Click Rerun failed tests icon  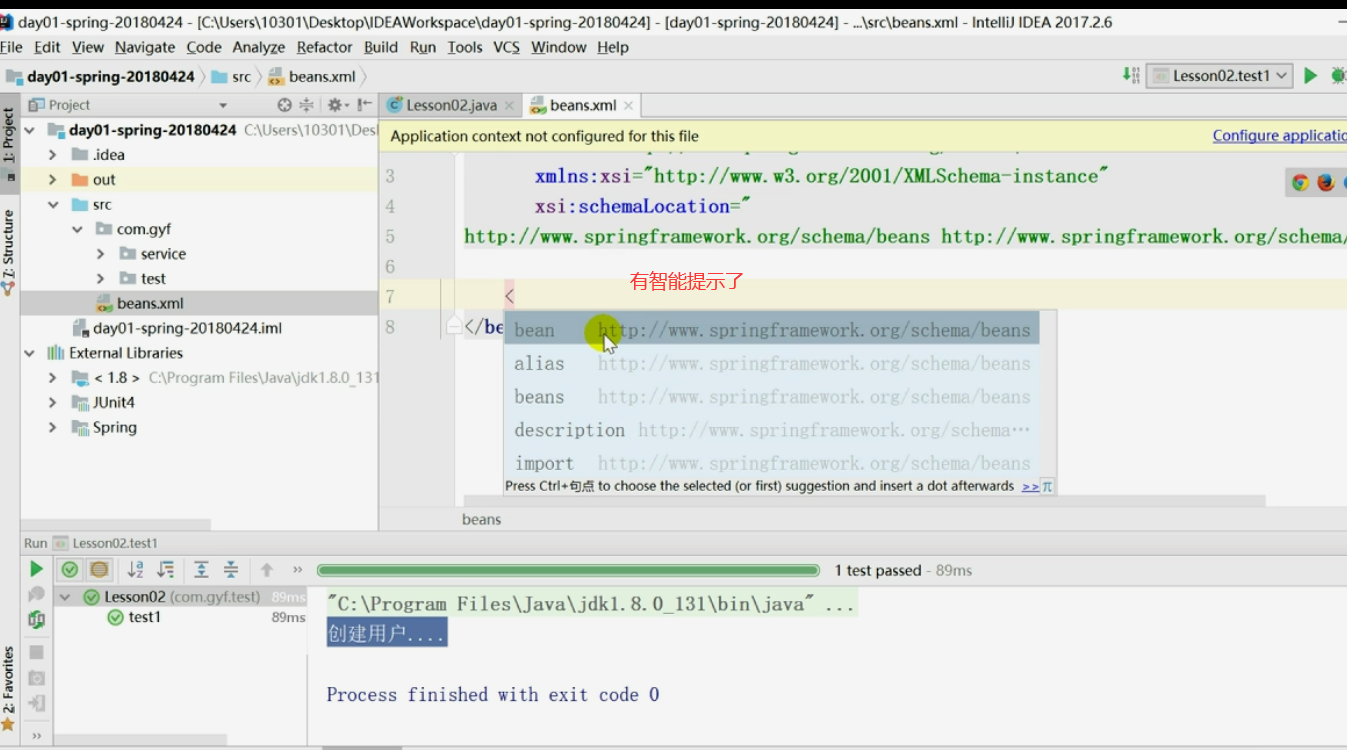coord(37,594)
